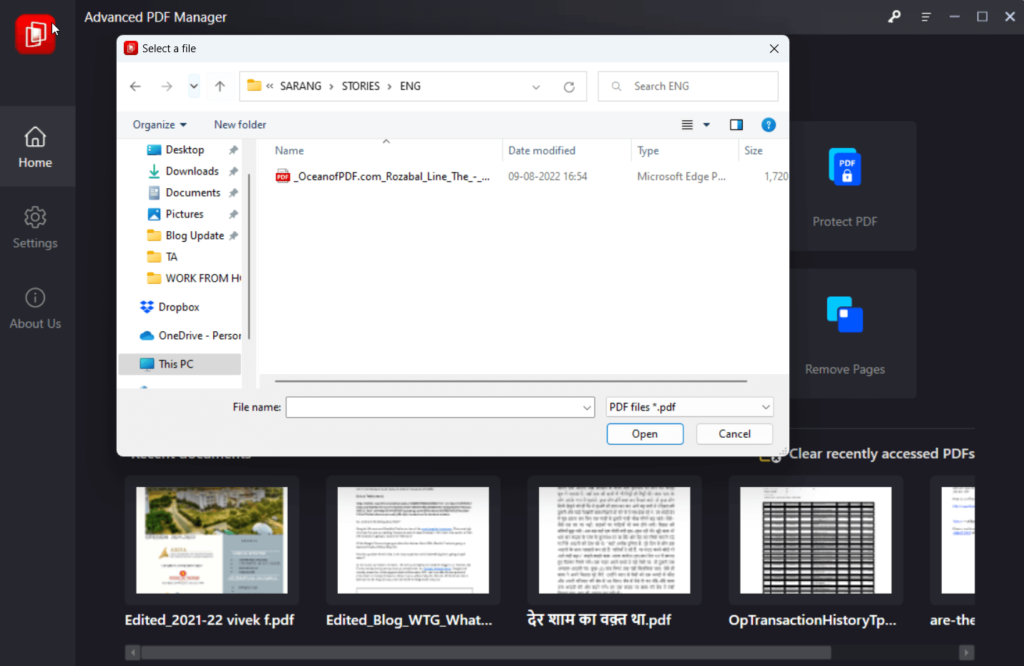Change the view layout icon
The width and height of the screenshot is (1024, 666).
687,125
